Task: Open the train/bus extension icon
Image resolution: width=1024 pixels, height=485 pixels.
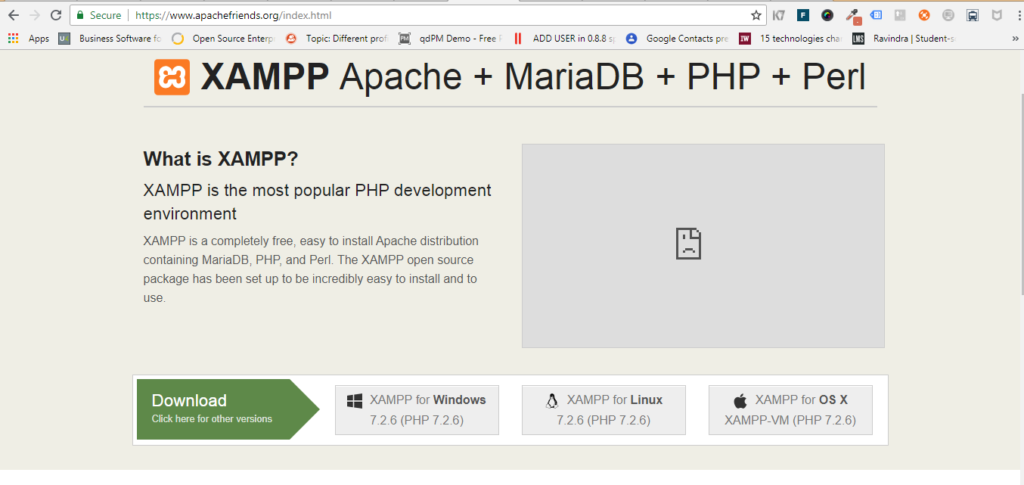Action: (972, 15)
